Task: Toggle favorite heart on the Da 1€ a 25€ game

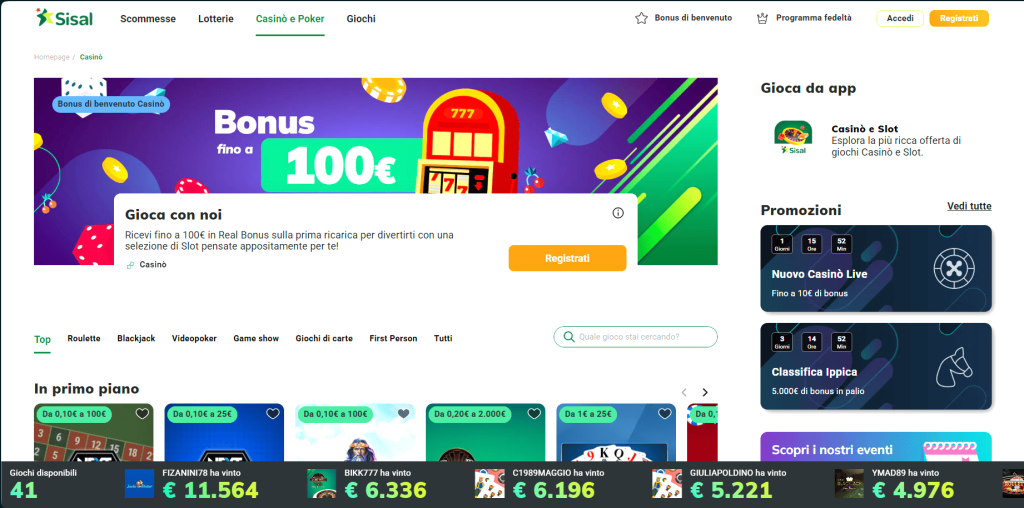Action: tap(665, 413)
